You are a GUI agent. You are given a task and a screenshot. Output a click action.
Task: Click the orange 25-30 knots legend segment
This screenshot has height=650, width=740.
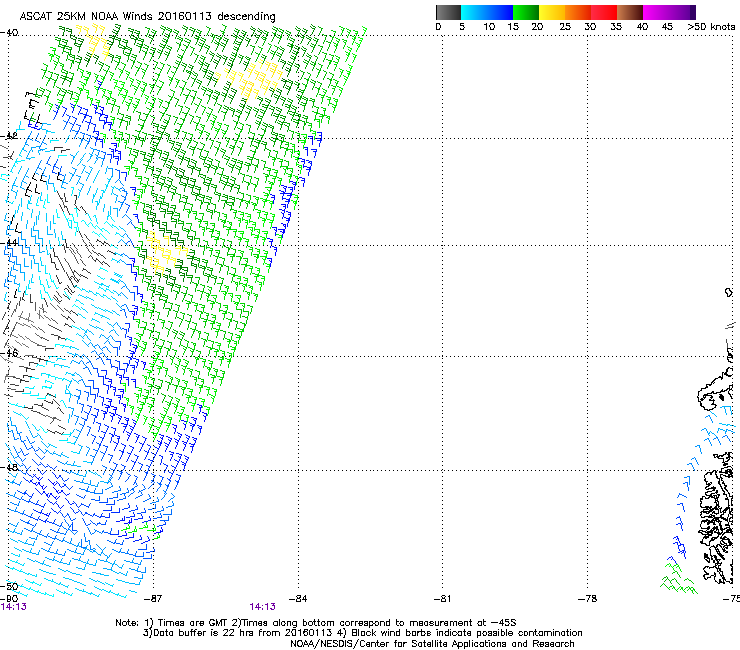pyautogui.click(x=578, y=12)
